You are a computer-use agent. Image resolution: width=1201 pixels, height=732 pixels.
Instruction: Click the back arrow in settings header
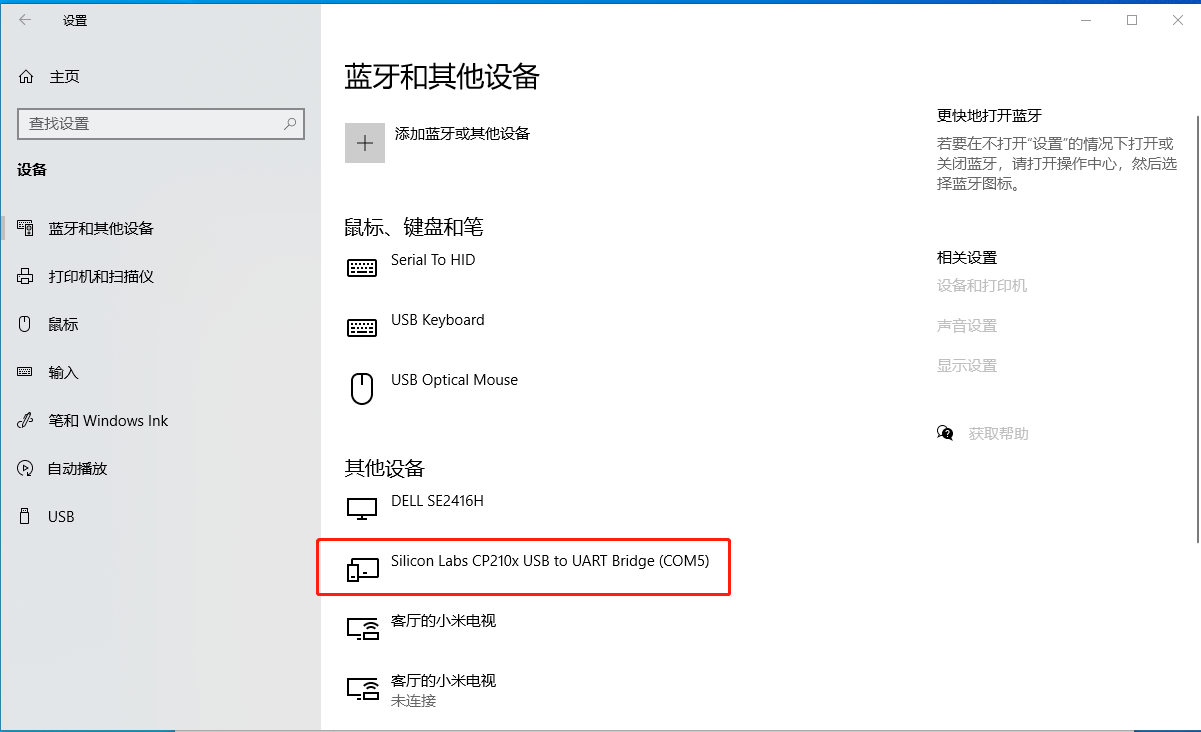click(x=25, y=20)
